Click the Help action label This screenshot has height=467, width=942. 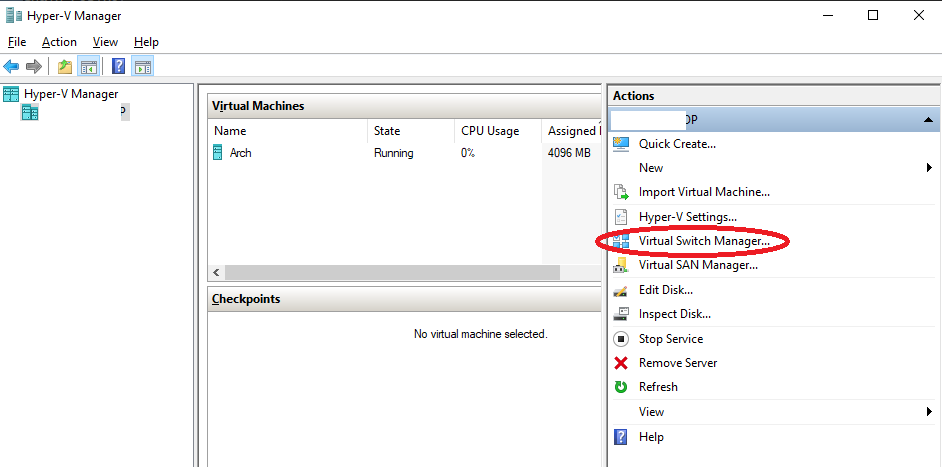pyautogui.click(x=651, y=437)
